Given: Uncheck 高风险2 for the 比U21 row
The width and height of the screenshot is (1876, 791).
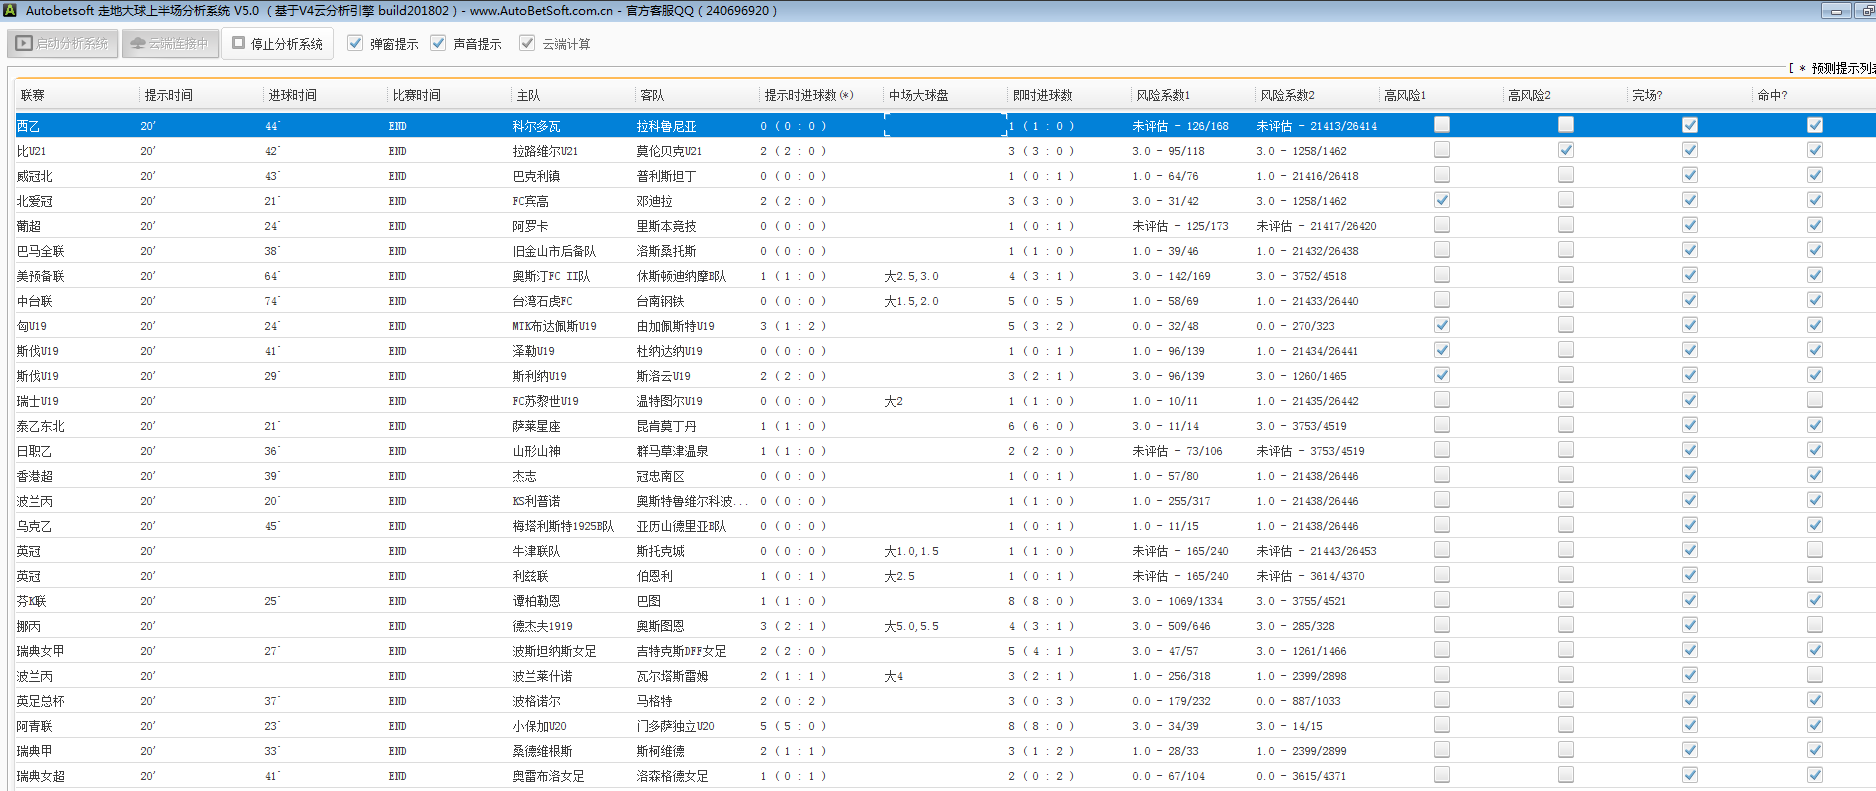Looking at the screenshot, I should (x=1566, y=150).
